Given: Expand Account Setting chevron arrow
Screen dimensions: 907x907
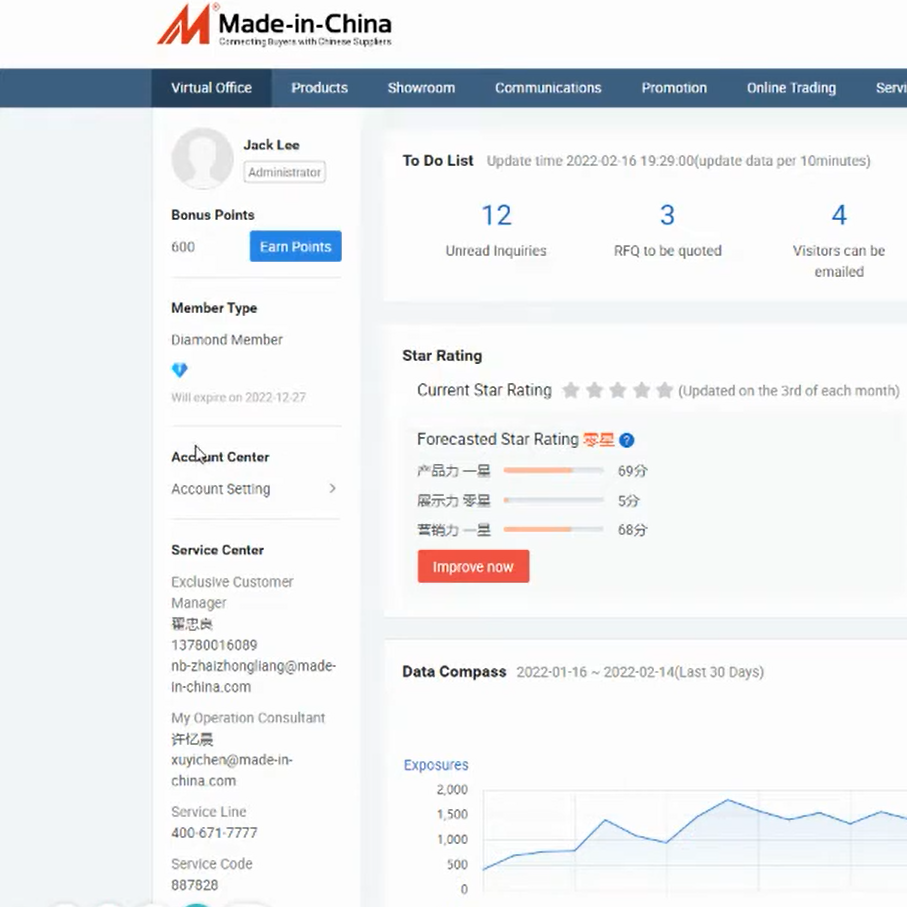Looking at the screenshot, I should [333, 489].
